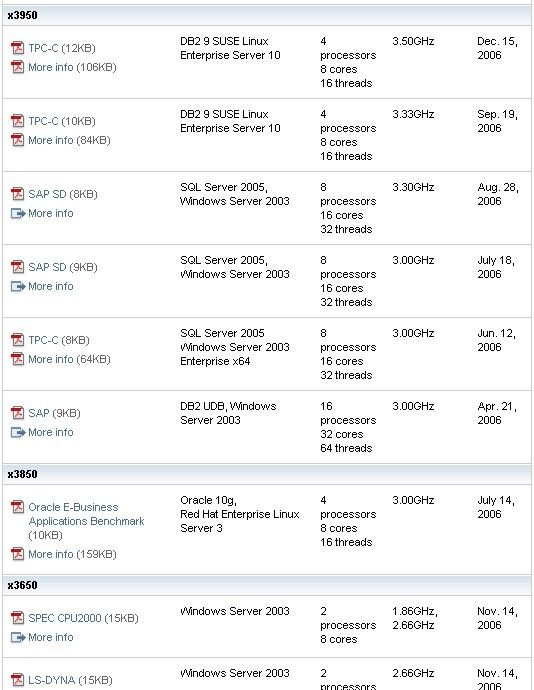
Task: Click arrow icon beside SAP SD (8KB) More info
Action: point(18,213)
